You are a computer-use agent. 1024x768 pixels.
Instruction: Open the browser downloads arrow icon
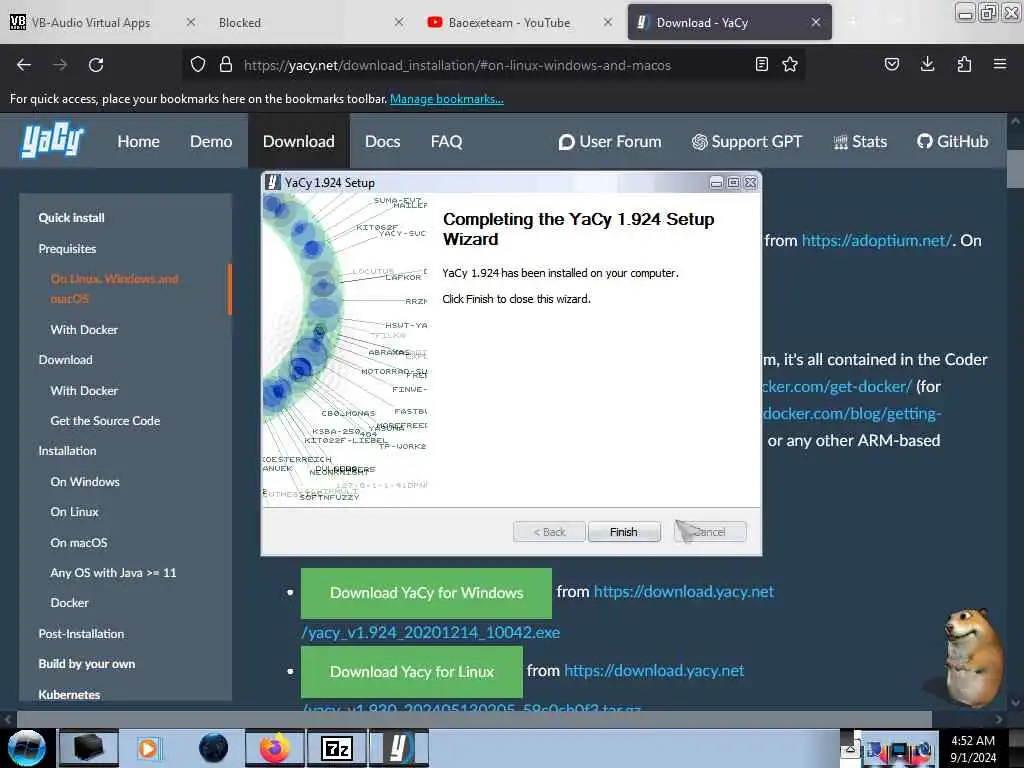pos(927,64)
